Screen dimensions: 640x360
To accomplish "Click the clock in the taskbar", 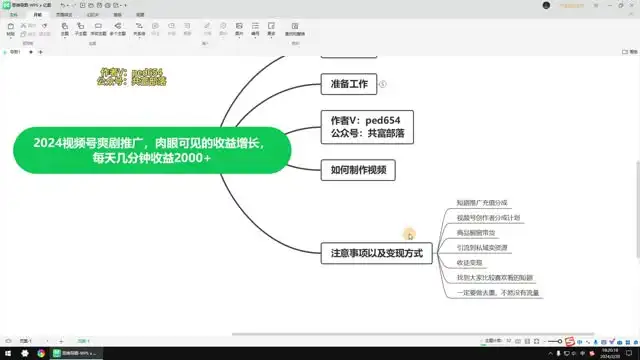I will (610, 353).
